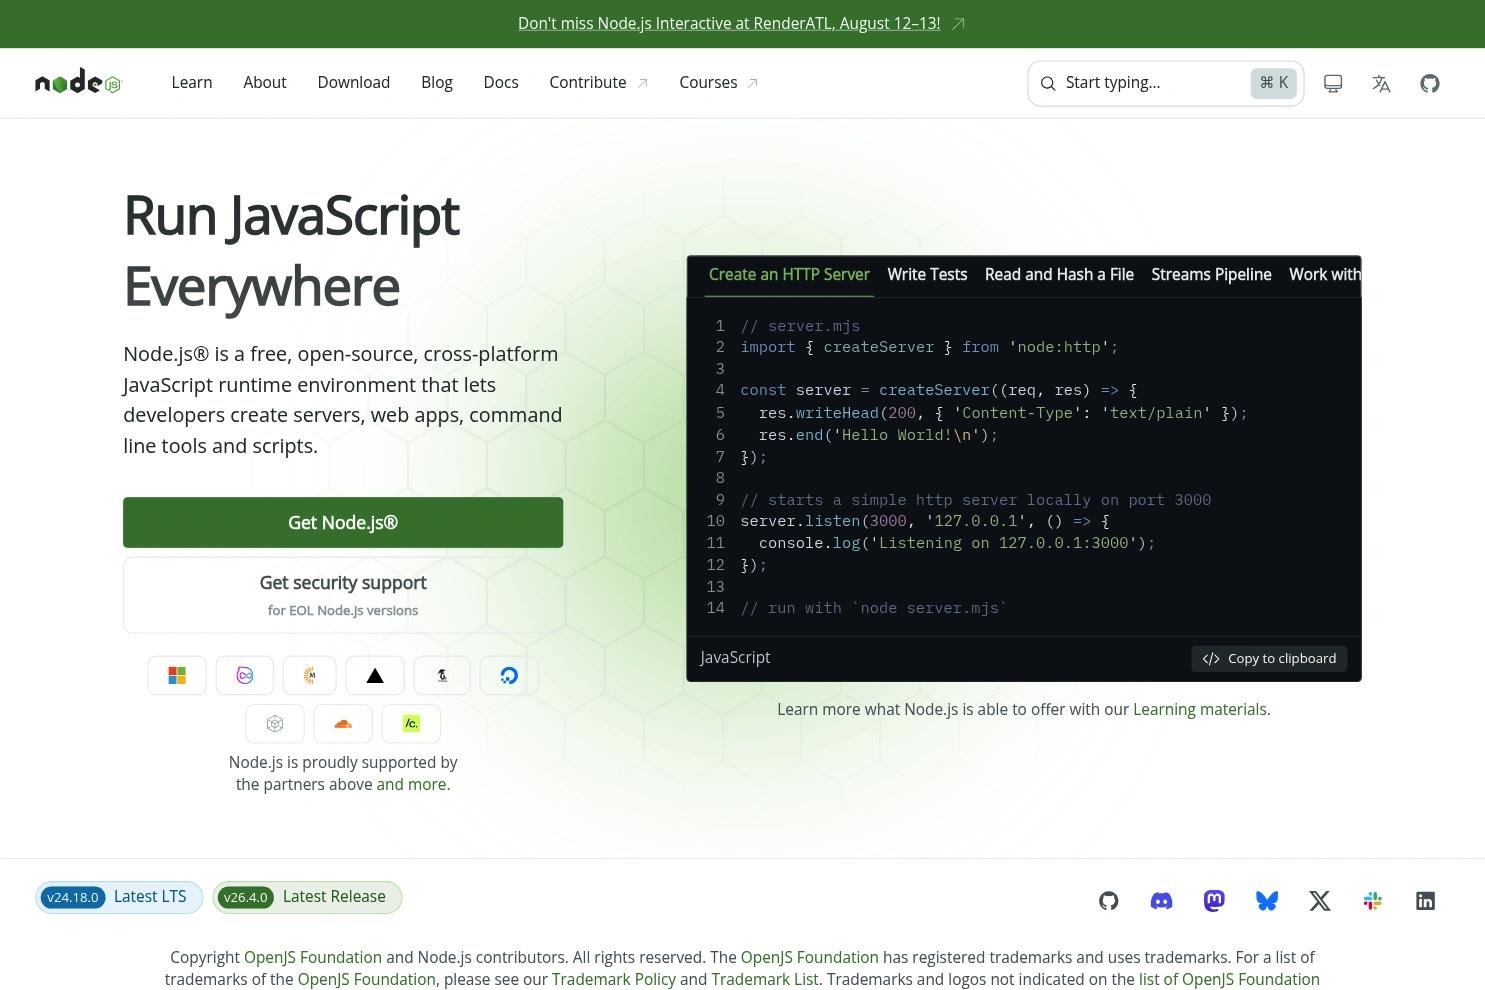Follow the Learning materials link
Image resolution: width=1485 pixels, height=990 pixels.
(1200, 709)
